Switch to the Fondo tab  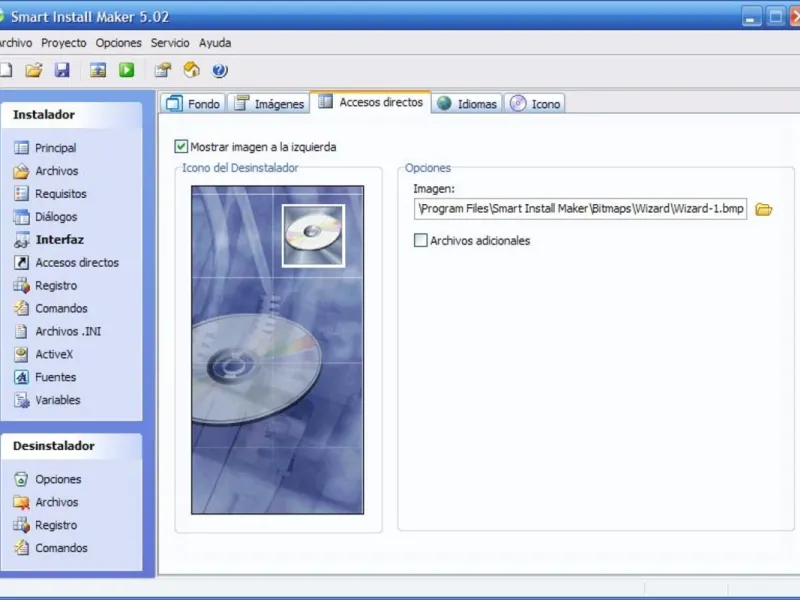[193, 104]
